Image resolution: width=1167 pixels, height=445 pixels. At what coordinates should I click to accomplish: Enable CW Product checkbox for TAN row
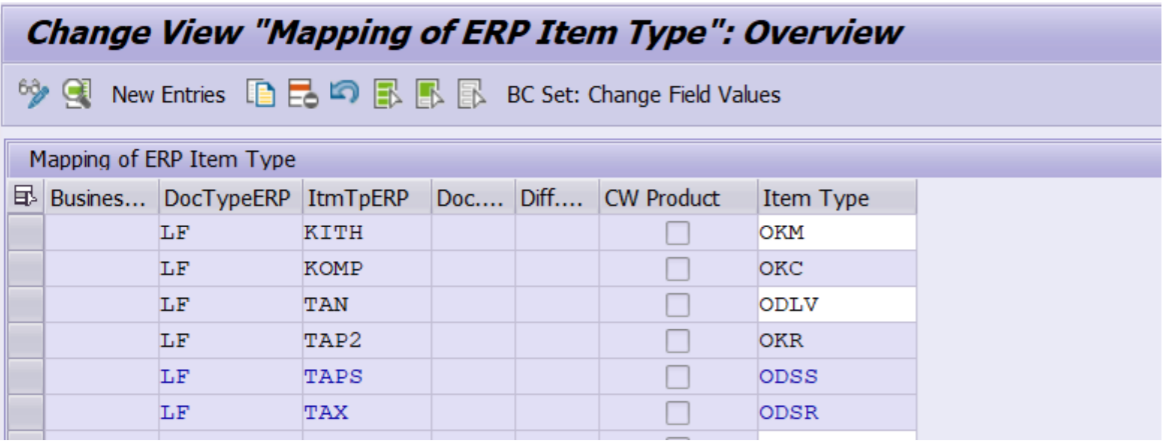[x=678, y=305]
